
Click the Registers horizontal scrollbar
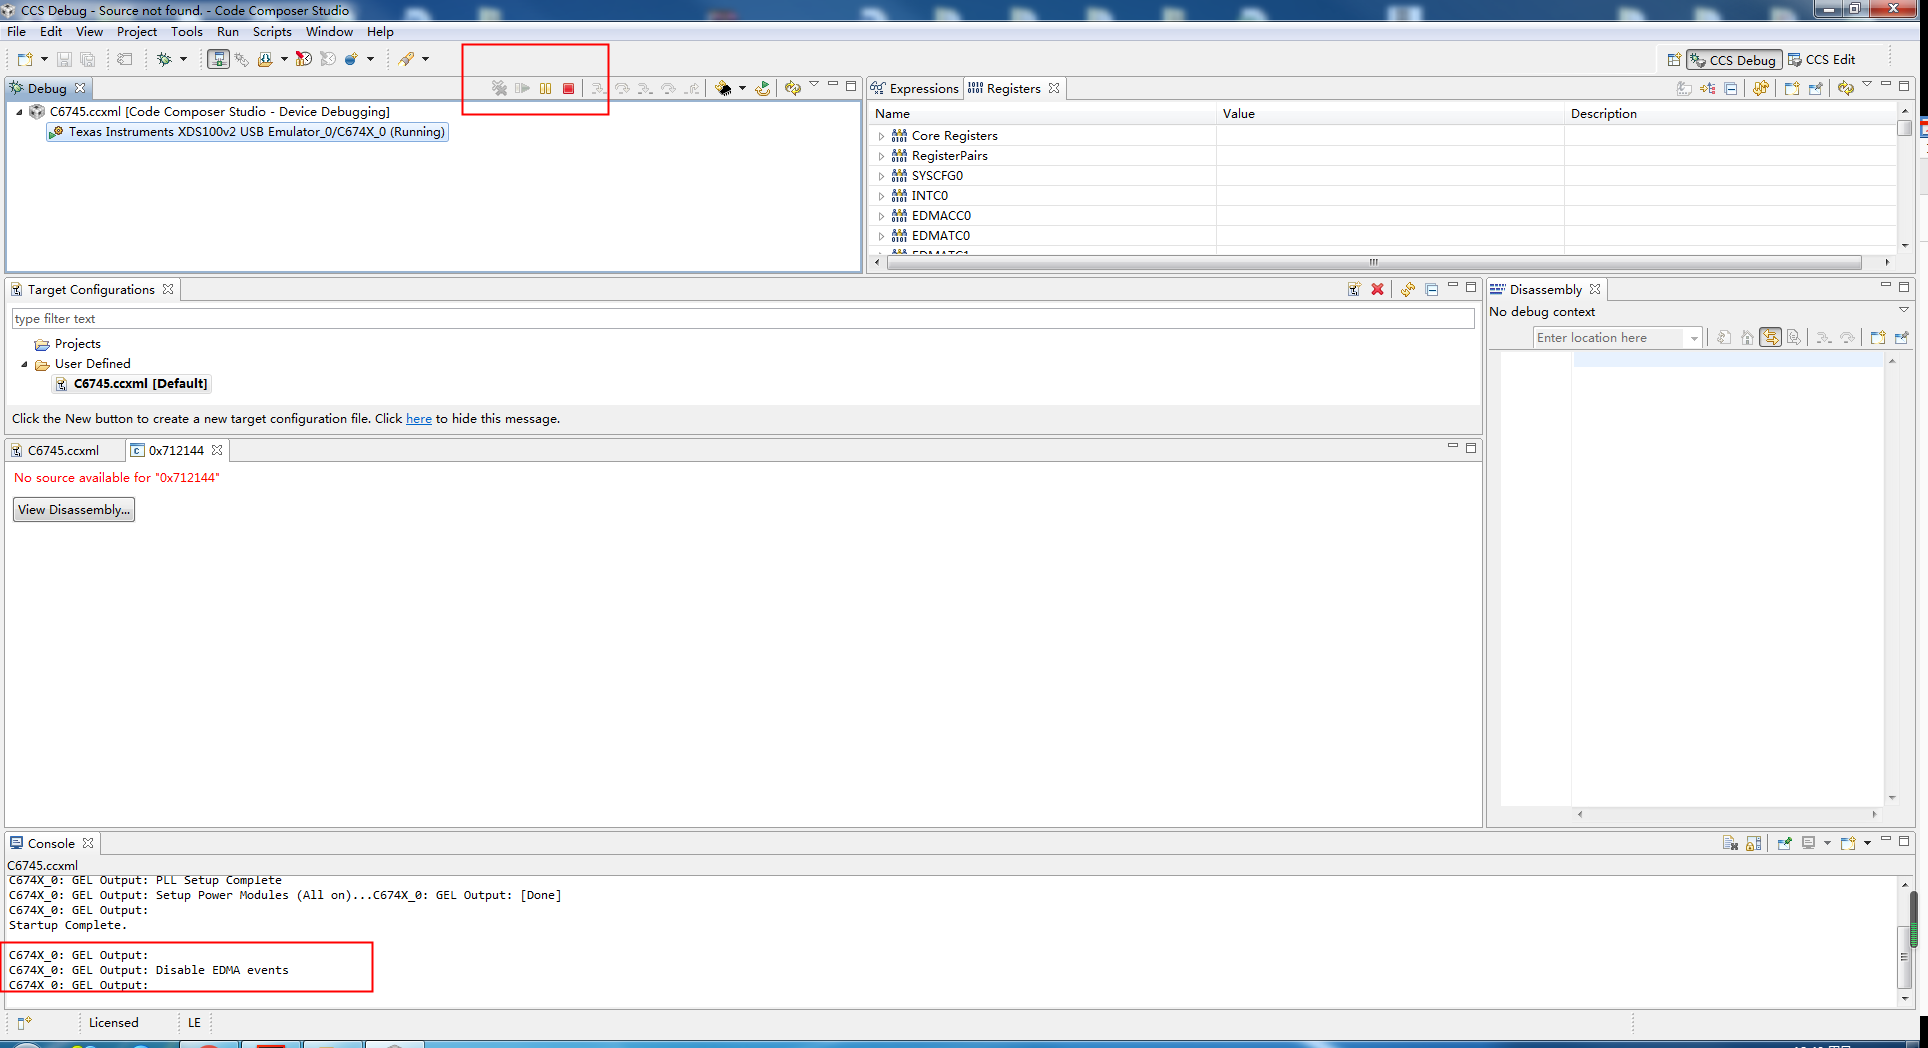pos(1374,262)
